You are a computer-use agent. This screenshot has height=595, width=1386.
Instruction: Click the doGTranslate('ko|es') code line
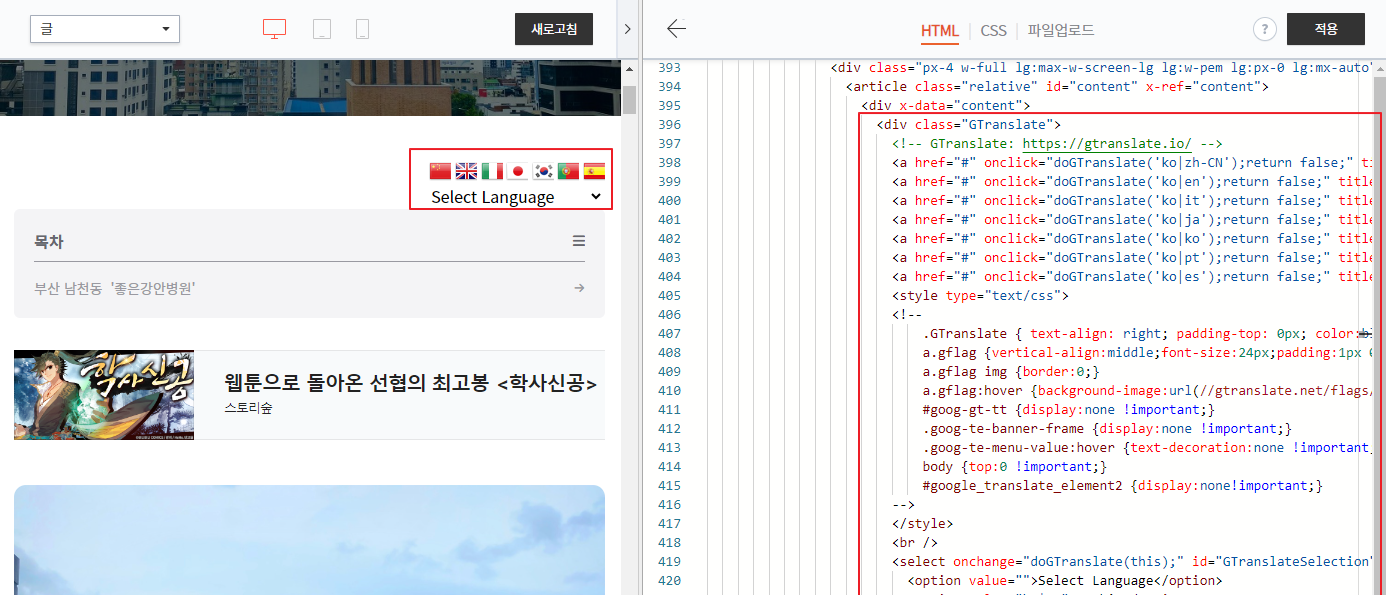click(1132, 277)
